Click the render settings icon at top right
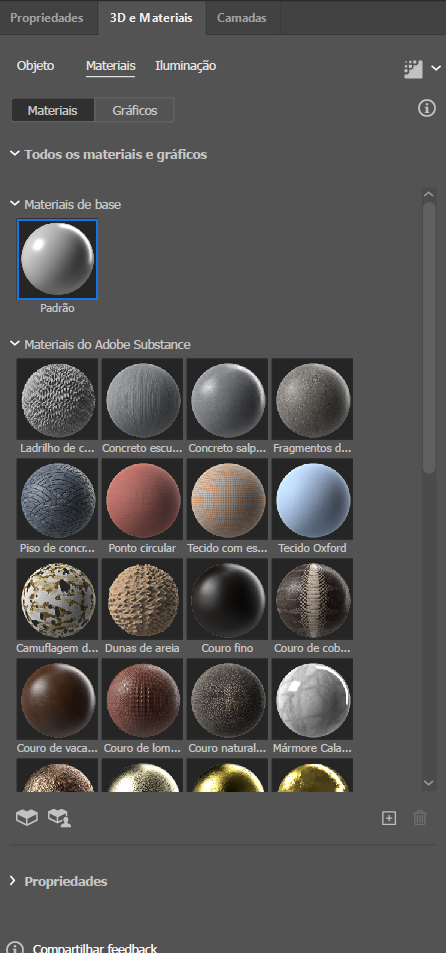This screenshot has width=446, height=953. pos(413,69)
